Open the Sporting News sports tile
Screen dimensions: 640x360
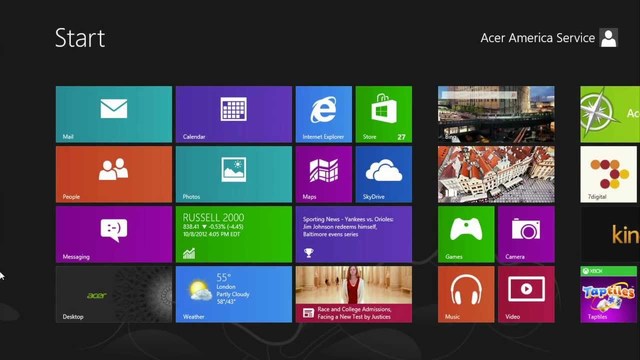pos(354,234)
